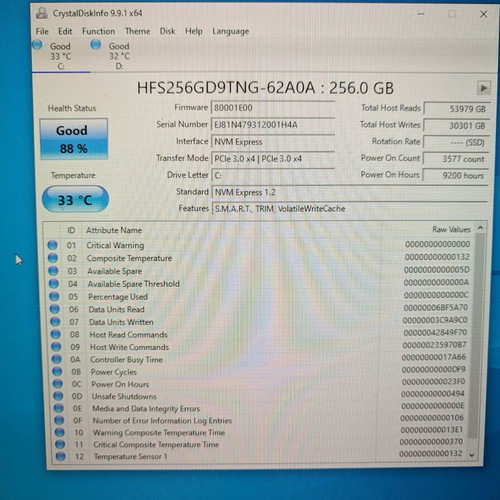Click the Interface field NVM Express

pos(273,142)
